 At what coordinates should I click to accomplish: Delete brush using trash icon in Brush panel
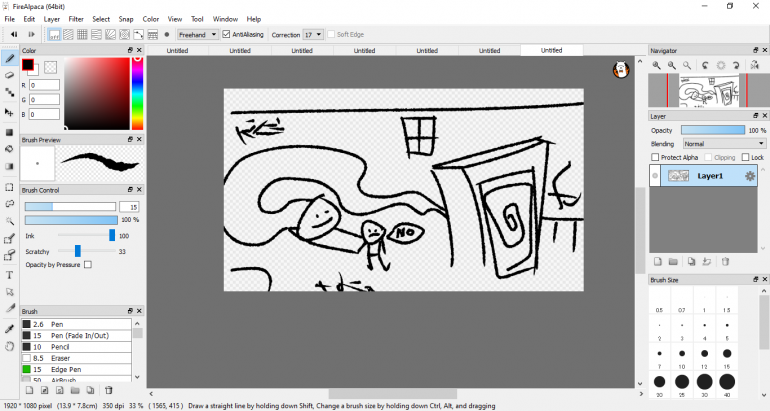108,390
